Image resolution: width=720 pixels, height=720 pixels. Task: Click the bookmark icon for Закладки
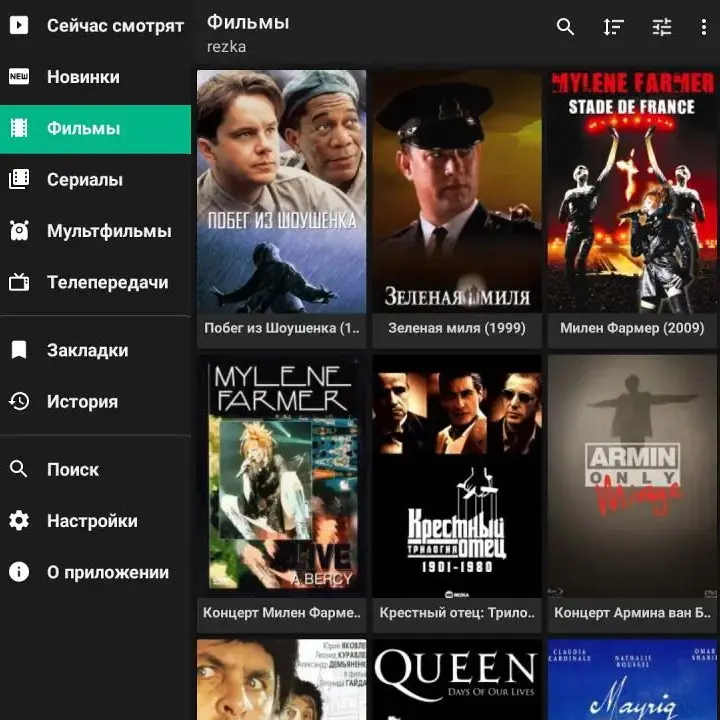[x=19, y=350]
